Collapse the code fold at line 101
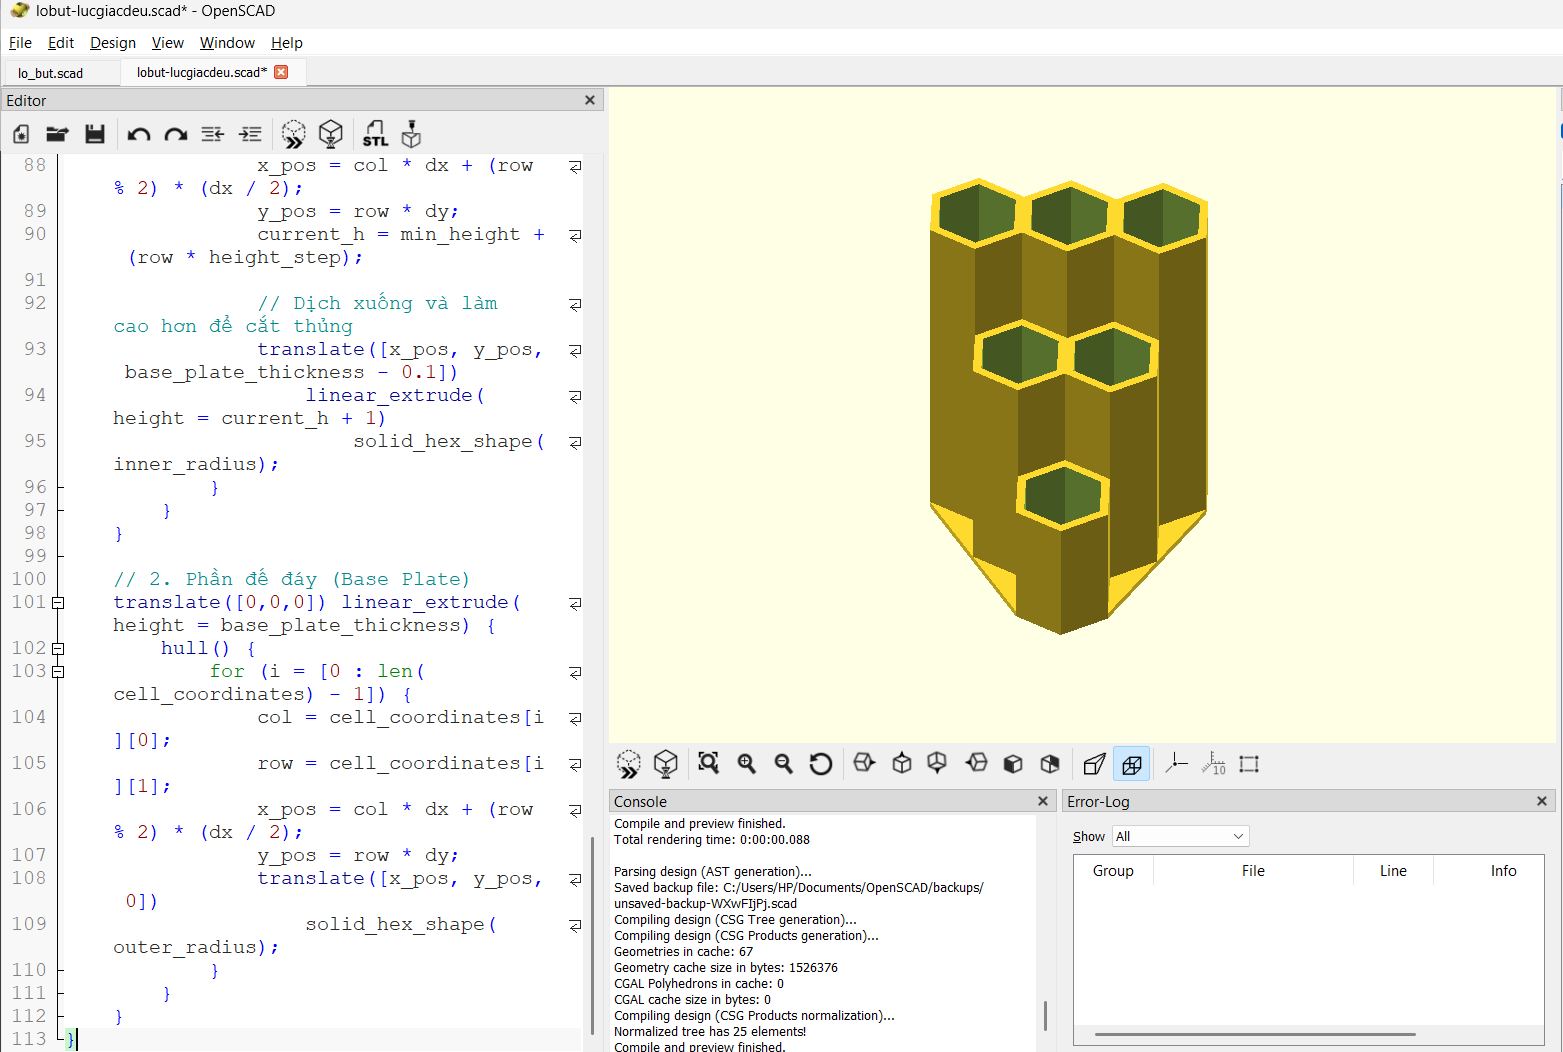Viewport: 1563px width, 1052px height. coord(58,603)
